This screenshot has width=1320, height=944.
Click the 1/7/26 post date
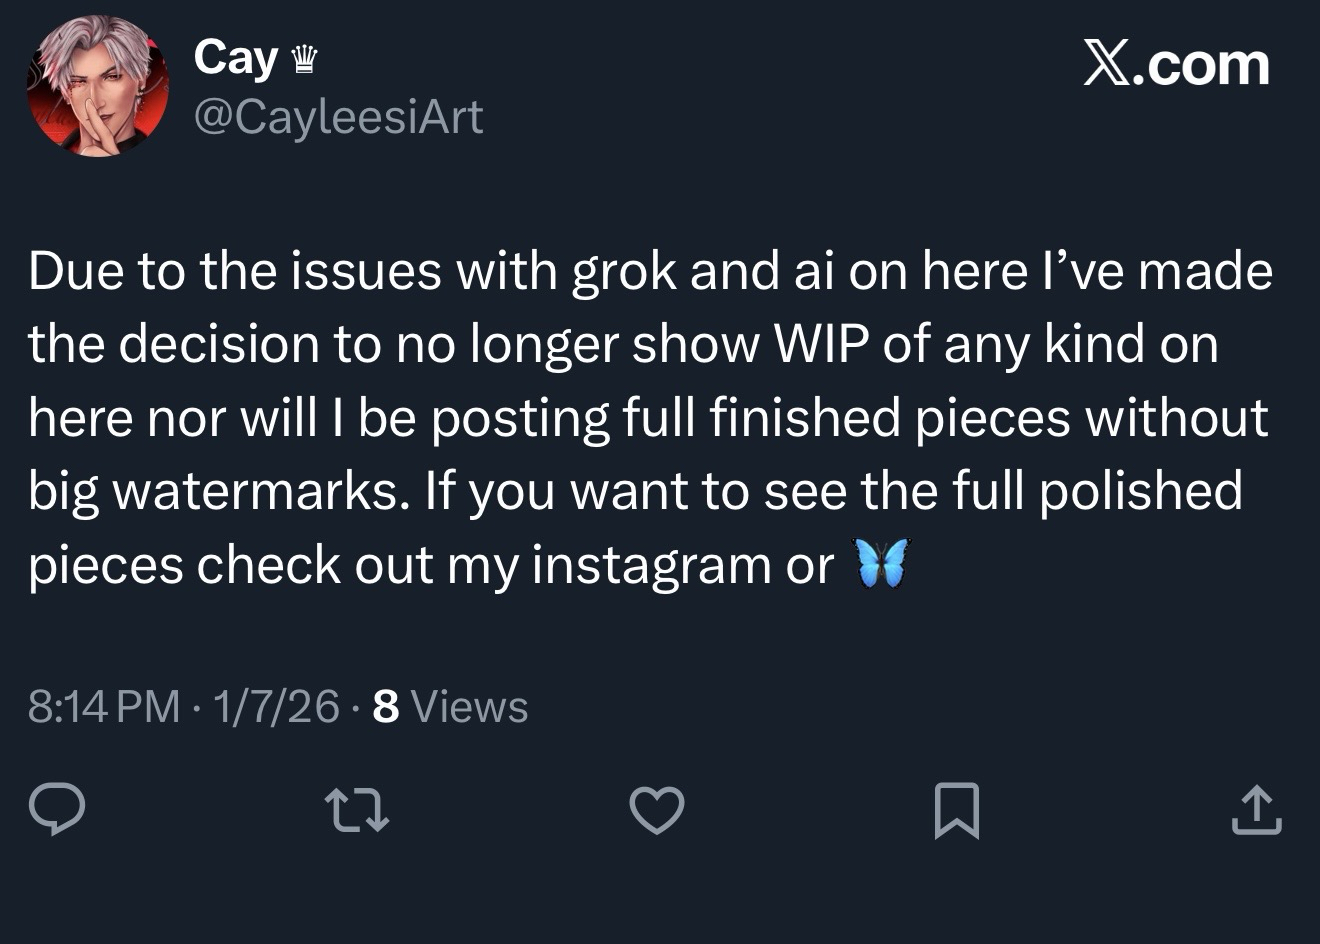276,707
